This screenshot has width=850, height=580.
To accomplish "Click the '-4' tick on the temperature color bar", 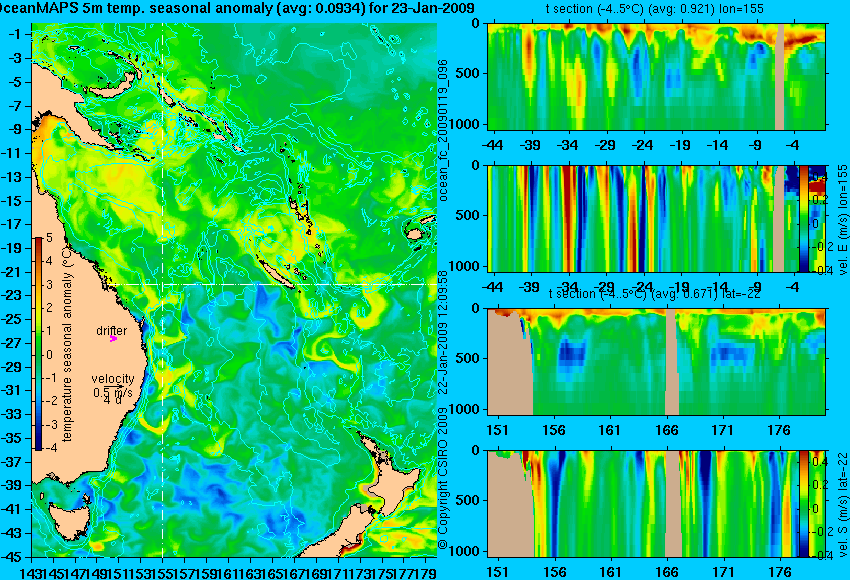I will (x=49, y=448).
